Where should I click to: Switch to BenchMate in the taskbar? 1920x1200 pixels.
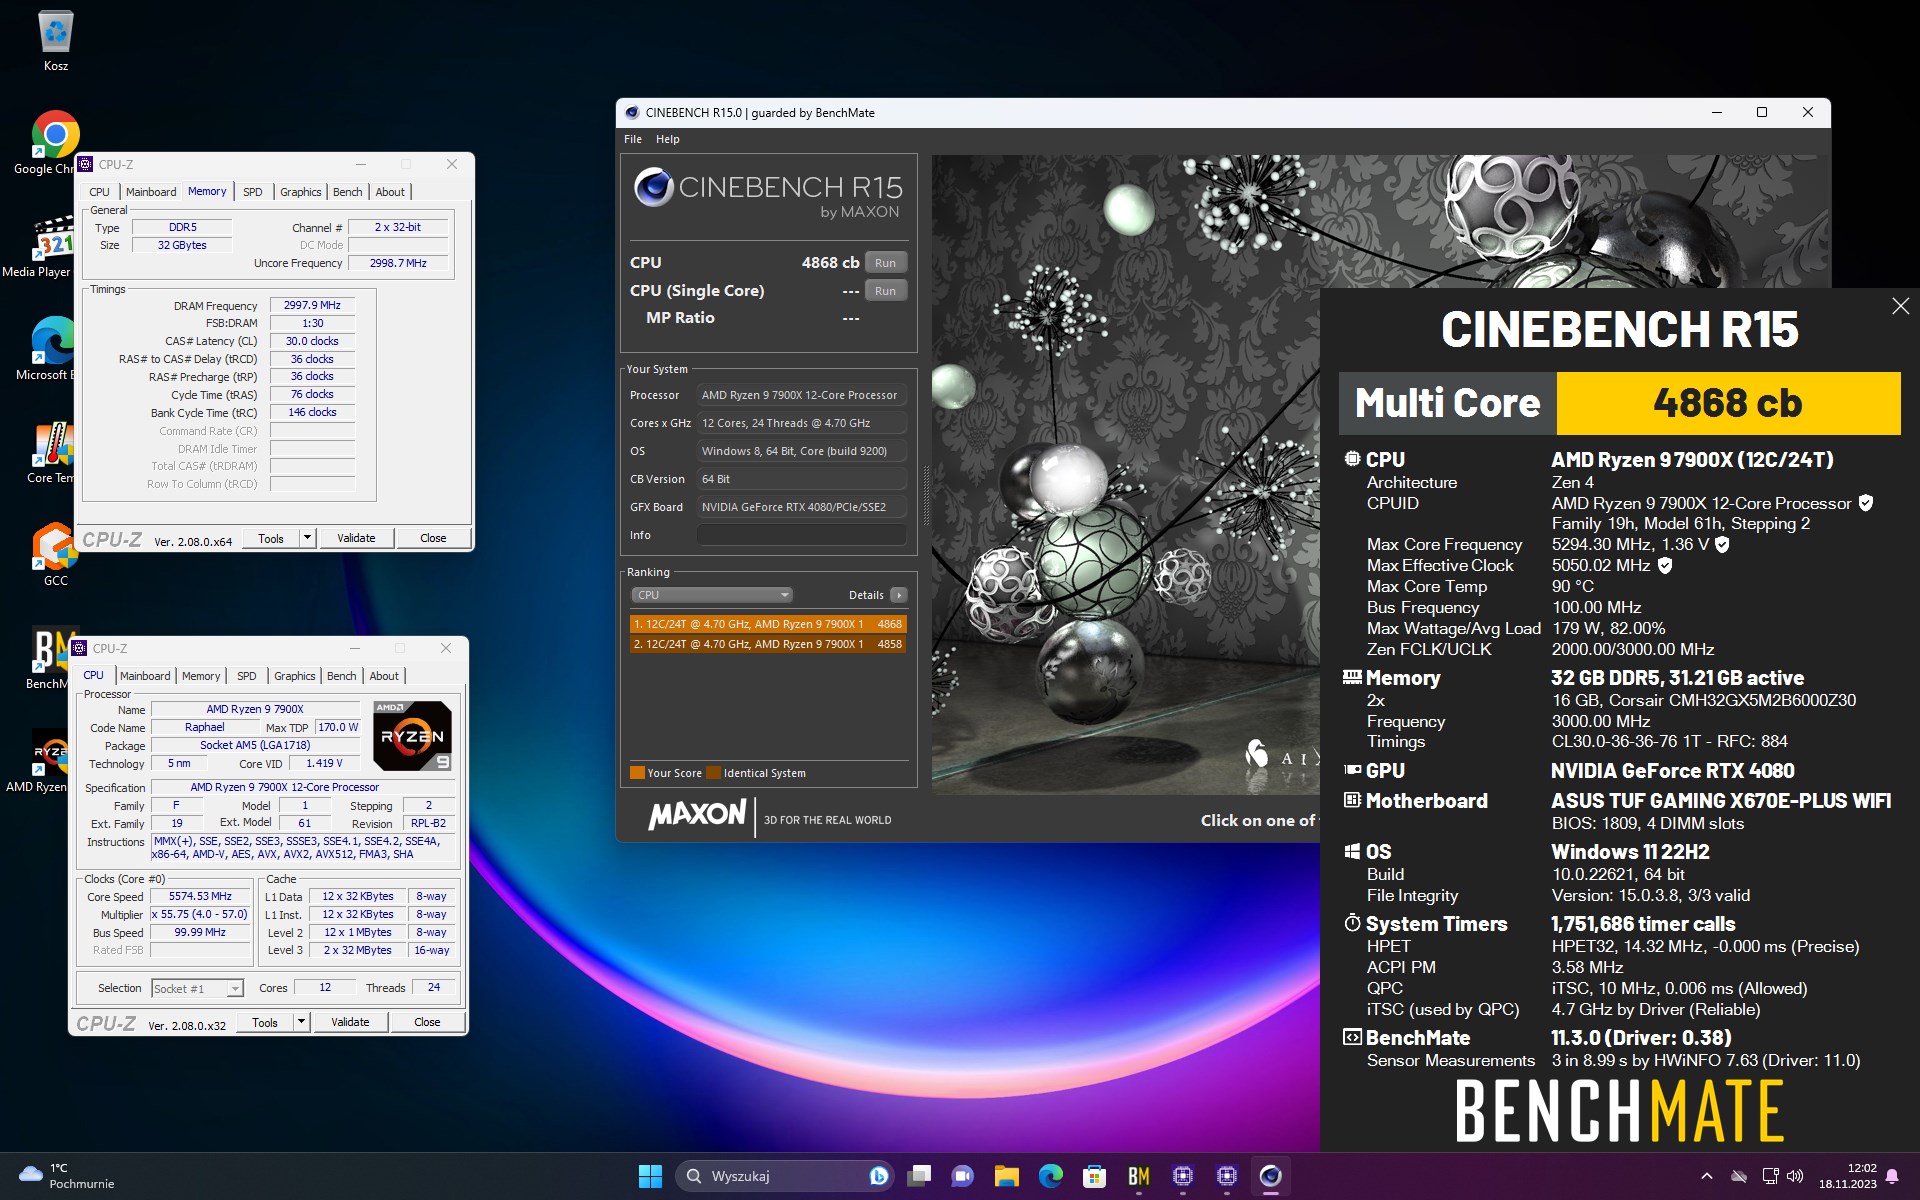coord(1138,1176)
